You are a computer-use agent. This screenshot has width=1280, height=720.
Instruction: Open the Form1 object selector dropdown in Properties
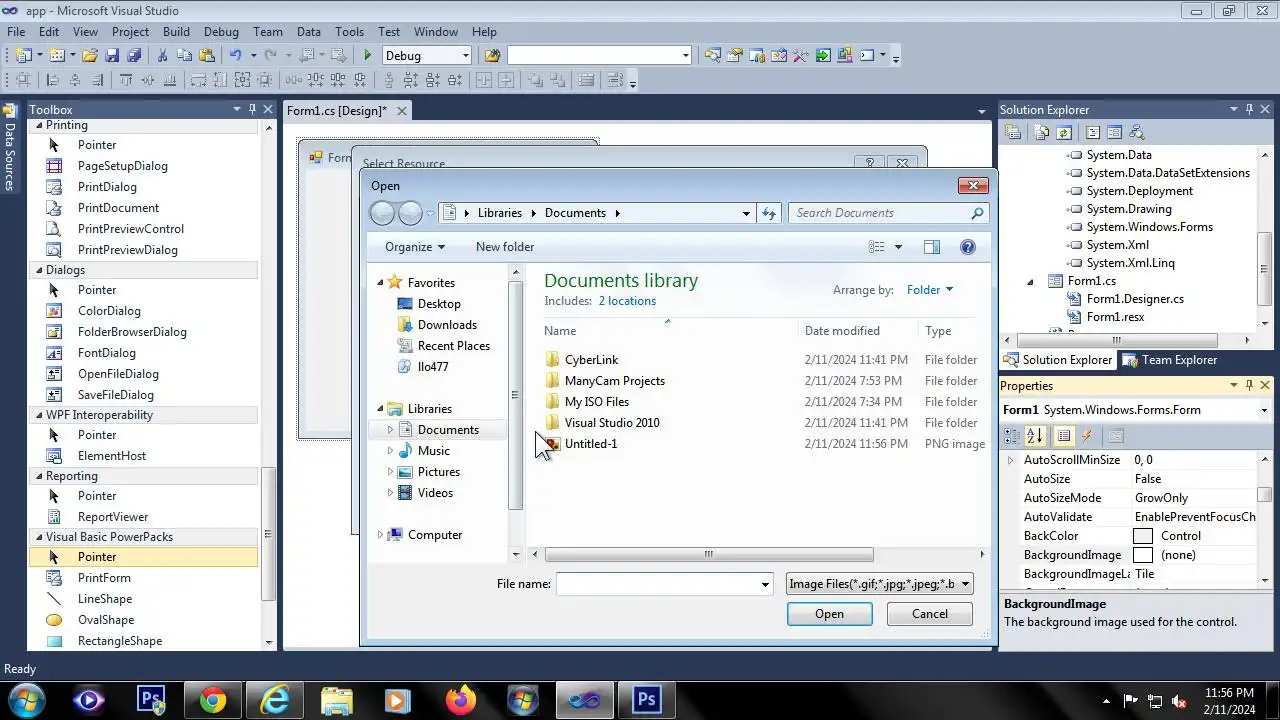tap(1264, 410)
